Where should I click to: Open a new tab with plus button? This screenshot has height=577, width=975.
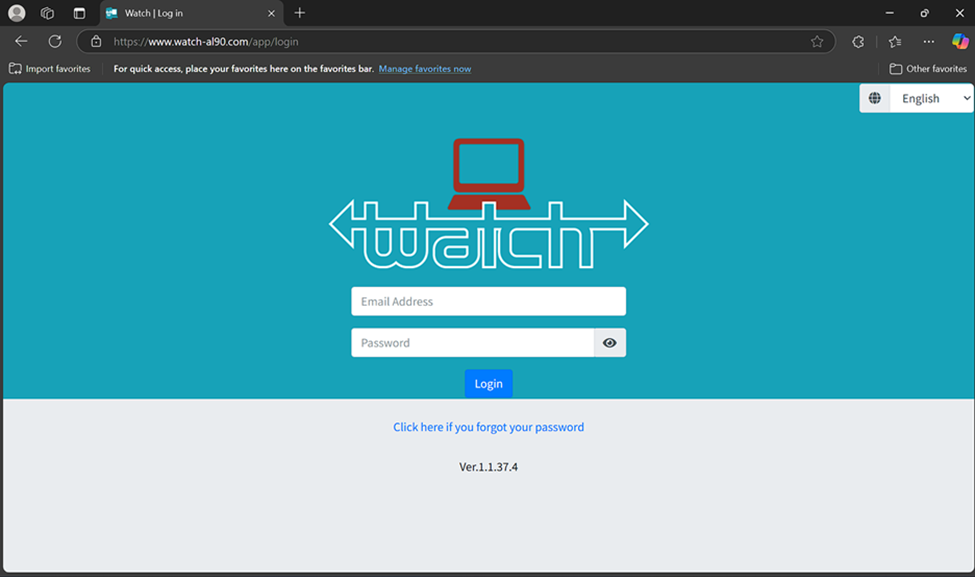coord(300,13)
